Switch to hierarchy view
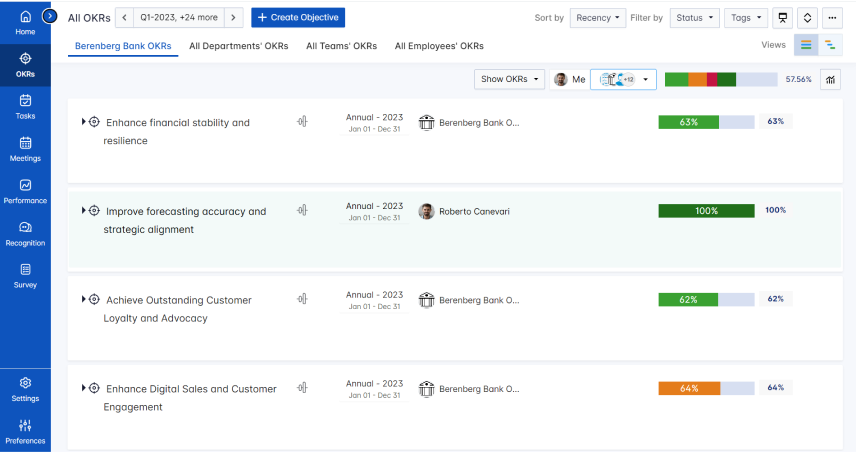The height and width of the screenshot is (452, 856). 830,45
